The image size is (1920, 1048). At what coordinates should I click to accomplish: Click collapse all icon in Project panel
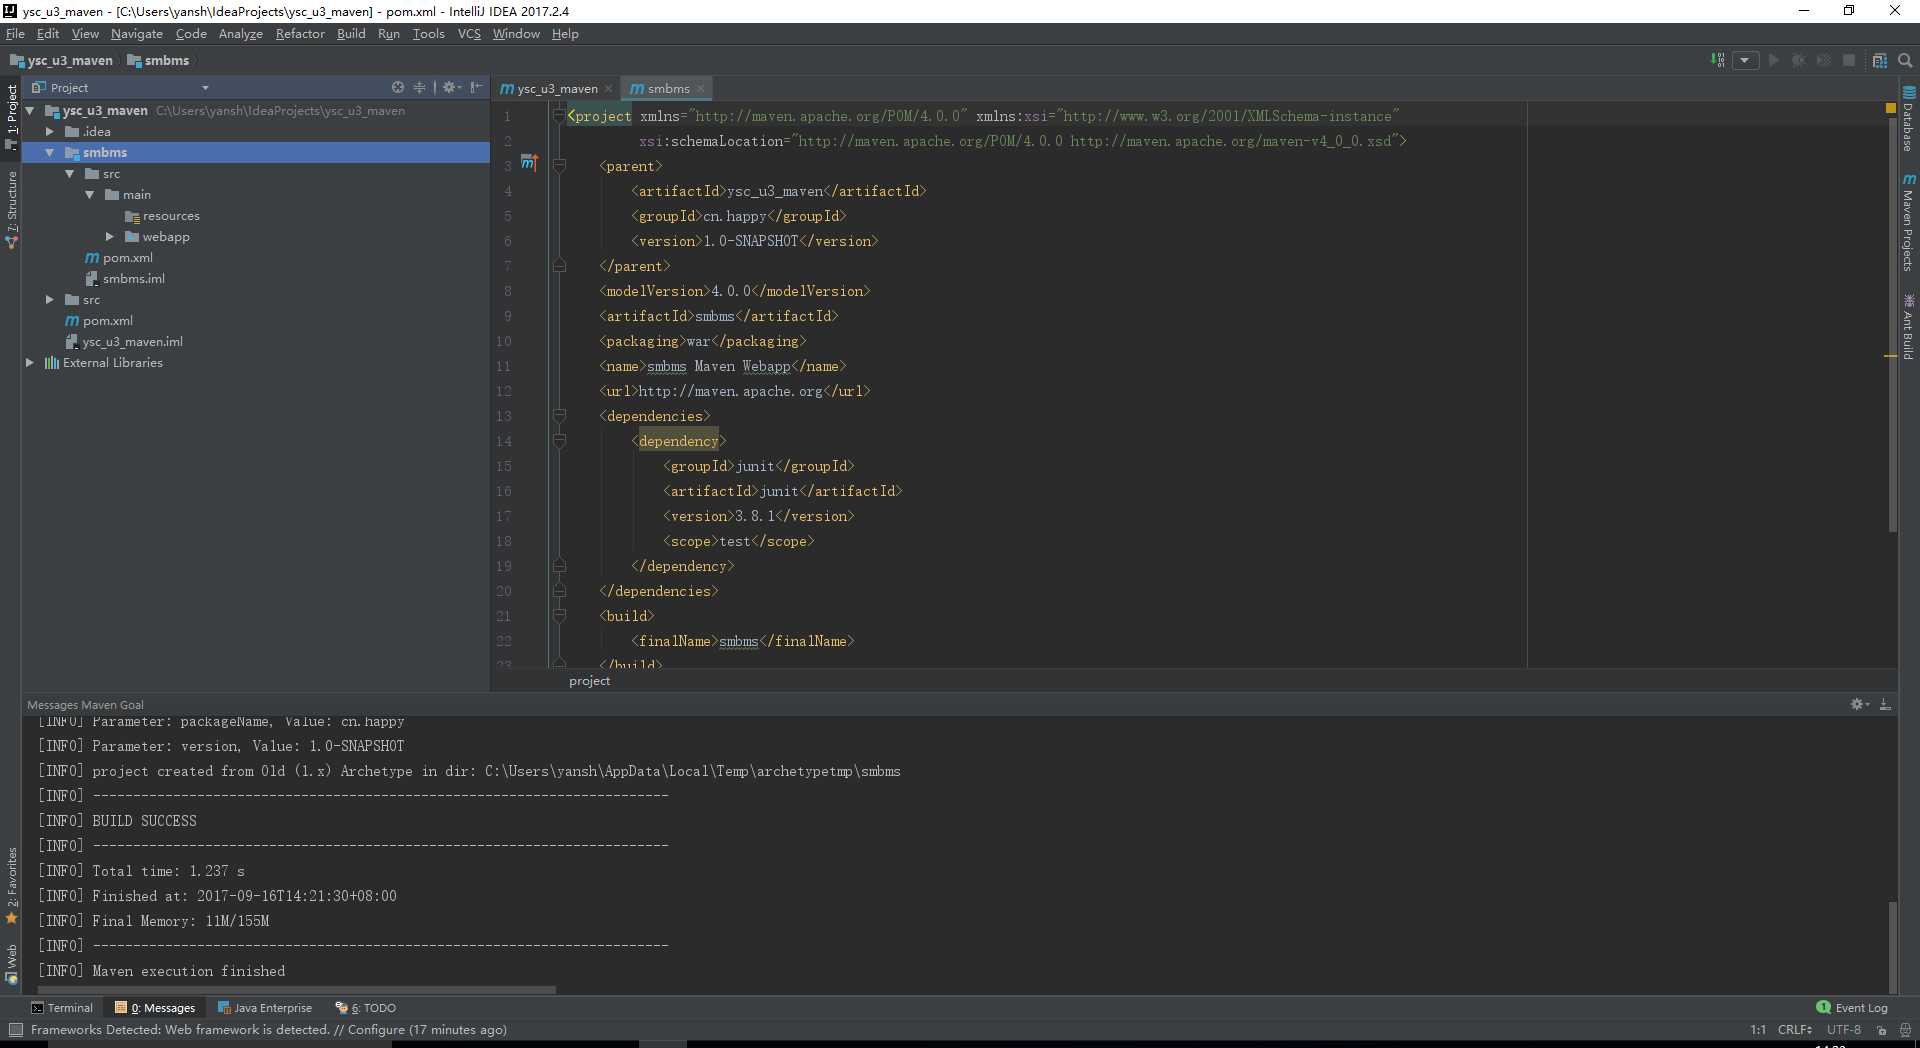(419, 87)
